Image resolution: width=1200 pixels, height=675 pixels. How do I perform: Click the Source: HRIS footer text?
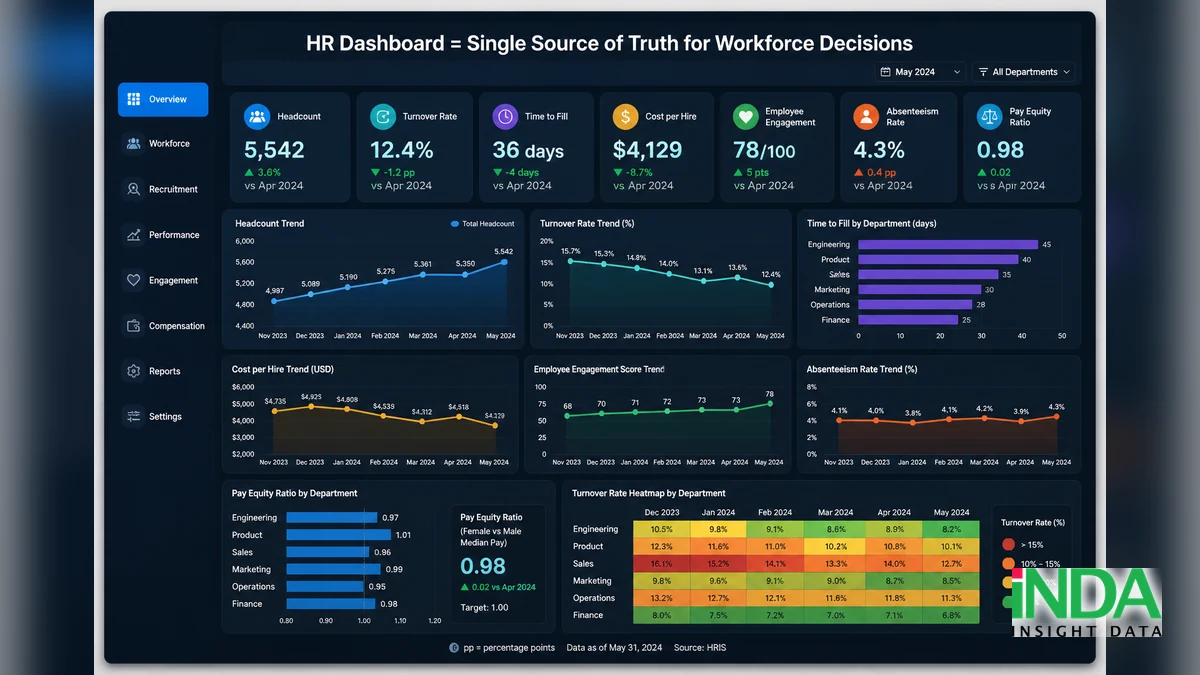[700, 648]
